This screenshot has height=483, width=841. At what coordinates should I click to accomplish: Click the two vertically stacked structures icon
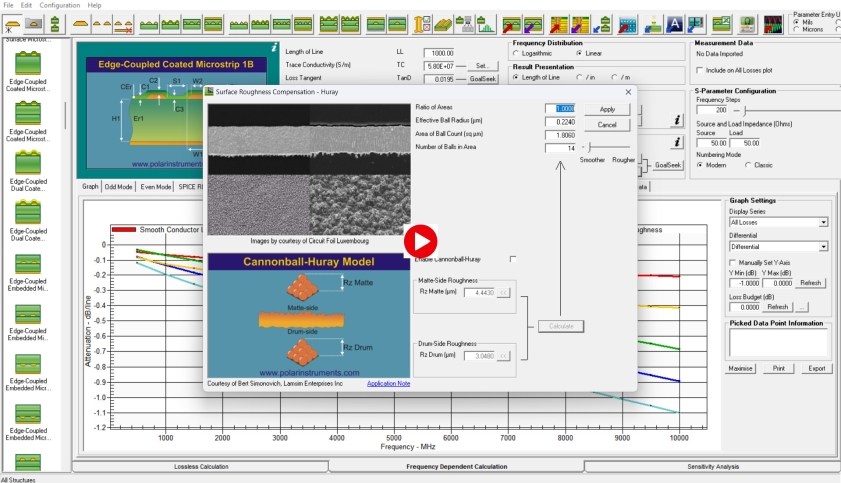(x=55, y=25)
